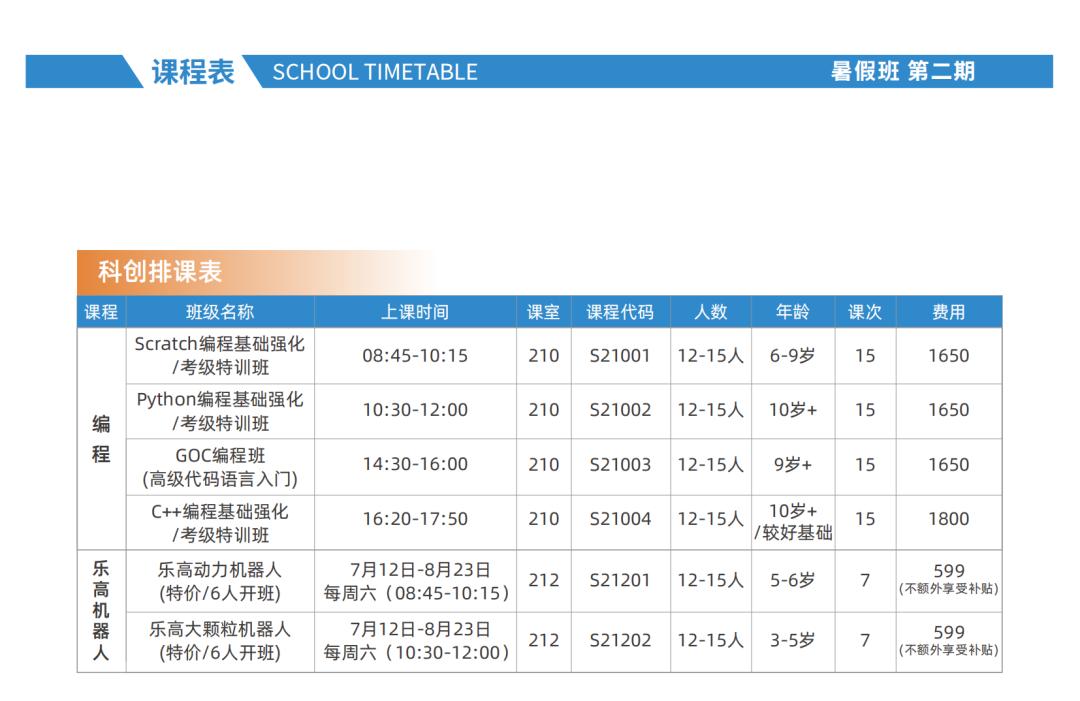Click course code S21202
Screen dimensions: 1080x701
point(620,640)
